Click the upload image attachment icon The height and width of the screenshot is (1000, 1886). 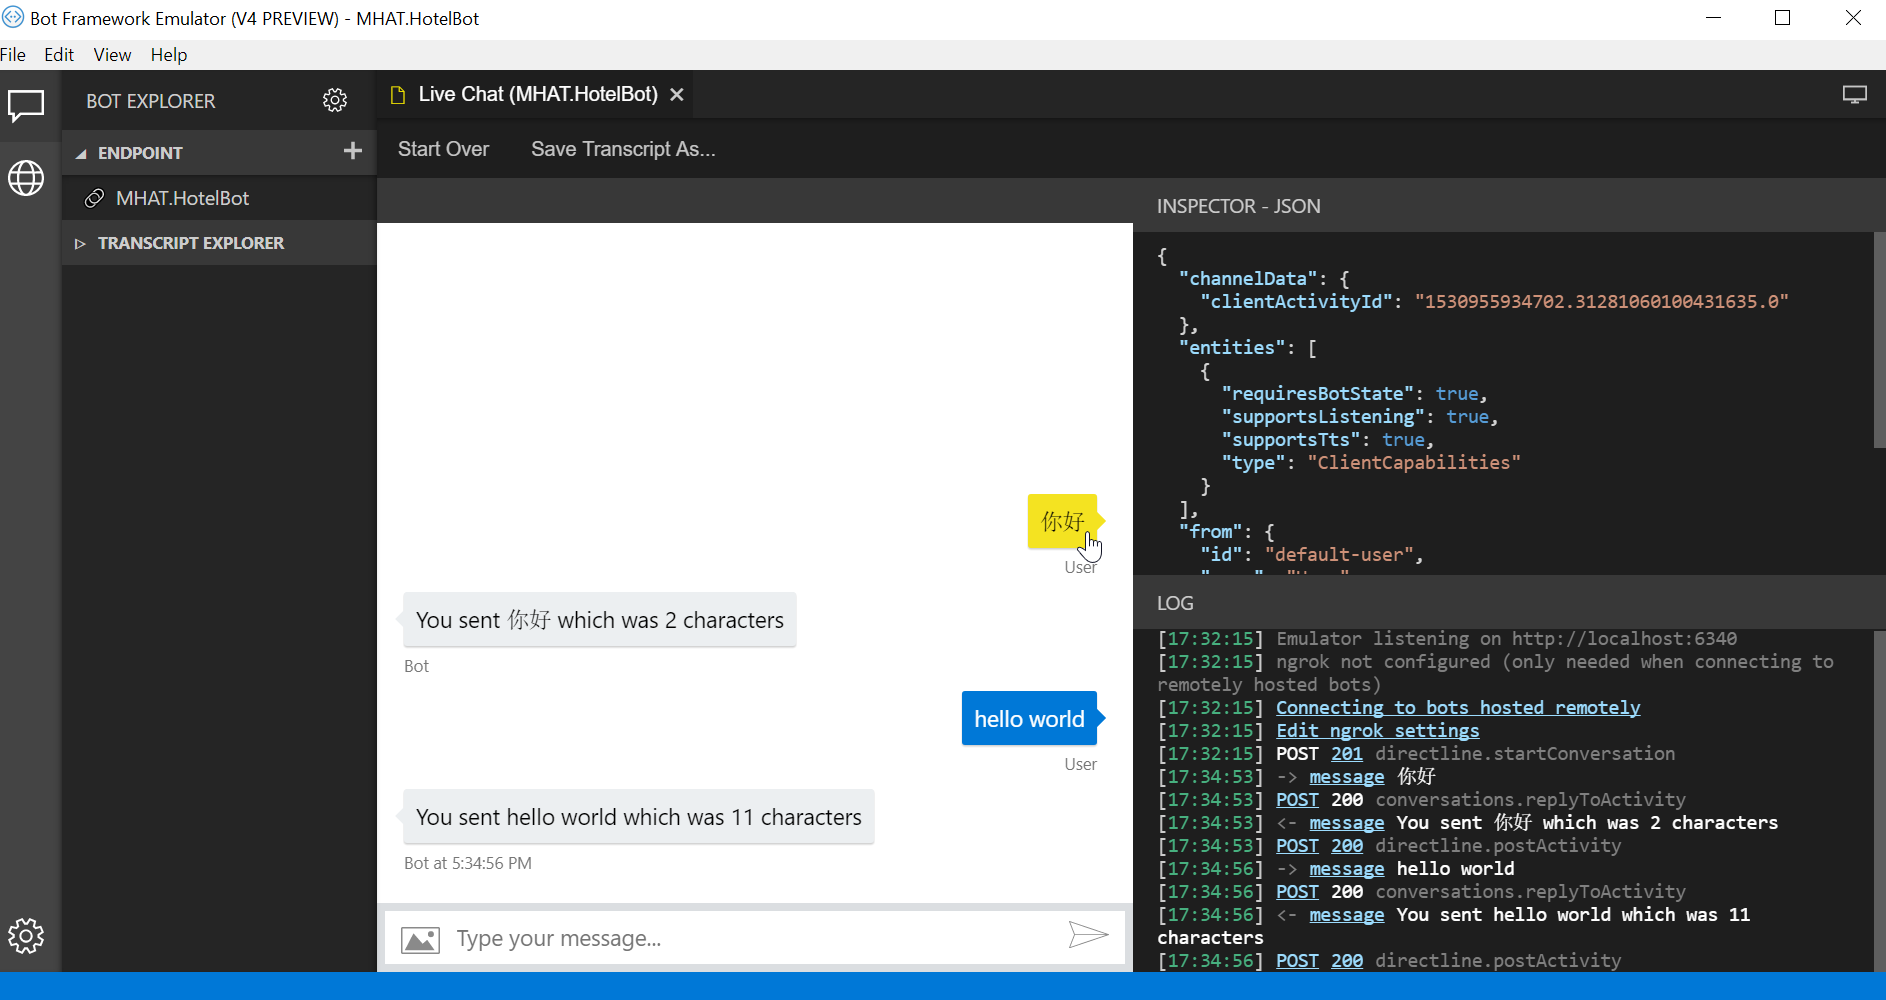tap(420, 939)
